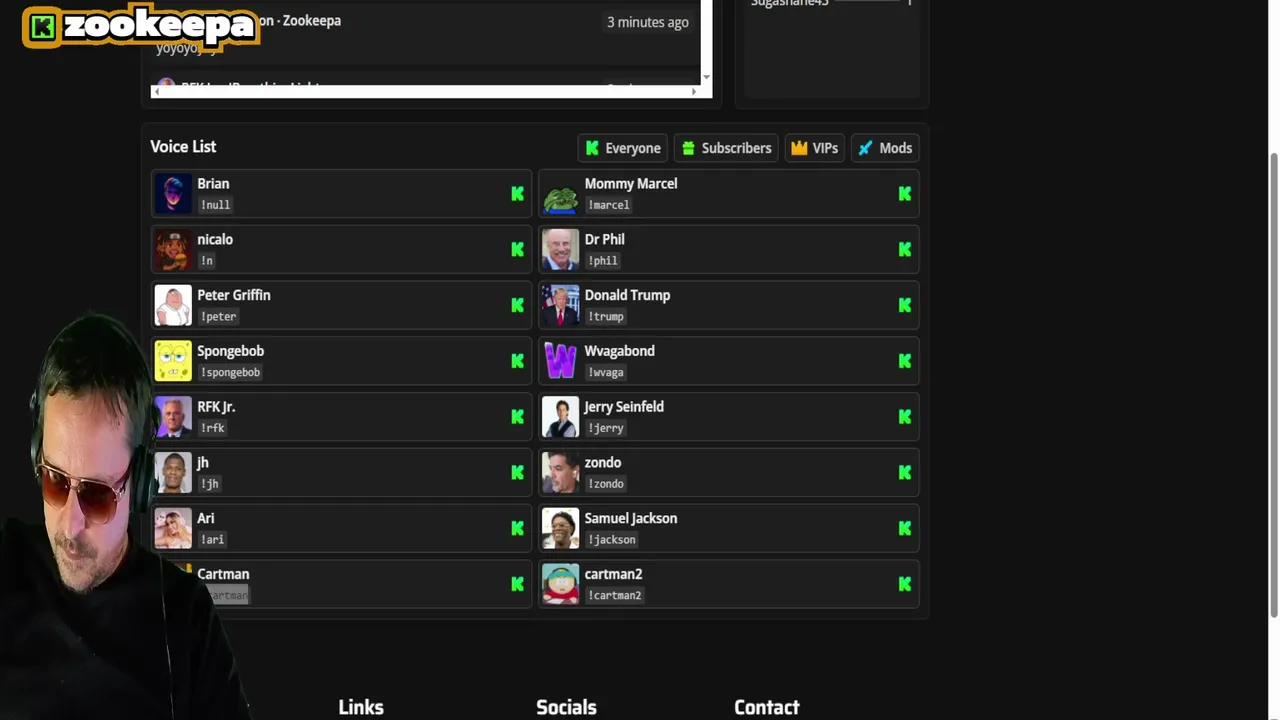This screenshot has width=1280, height=720.
Task: Click the Zookeepa name in the chat message
Action: pos(312,20)
